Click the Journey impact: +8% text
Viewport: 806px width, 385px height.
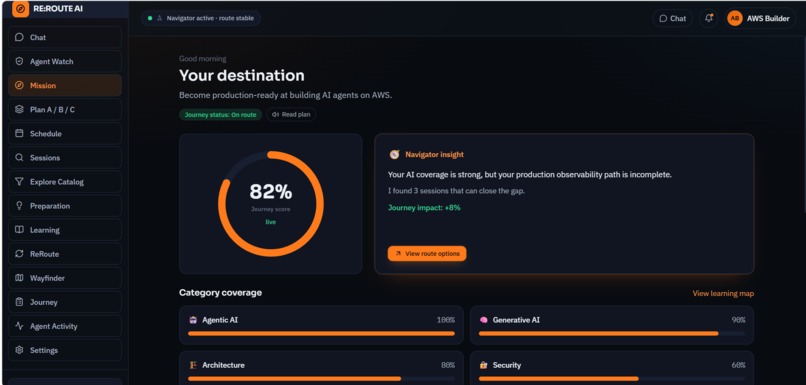tap(424, 208)
